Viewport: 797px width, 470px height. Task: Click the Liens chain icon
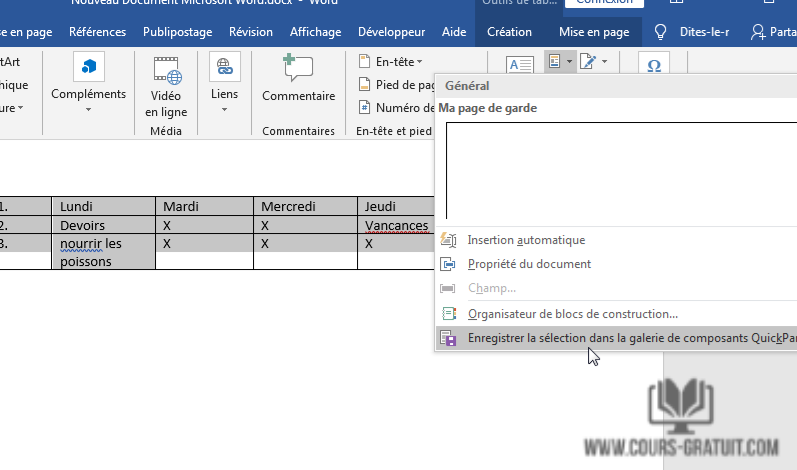tap(224, 67)
